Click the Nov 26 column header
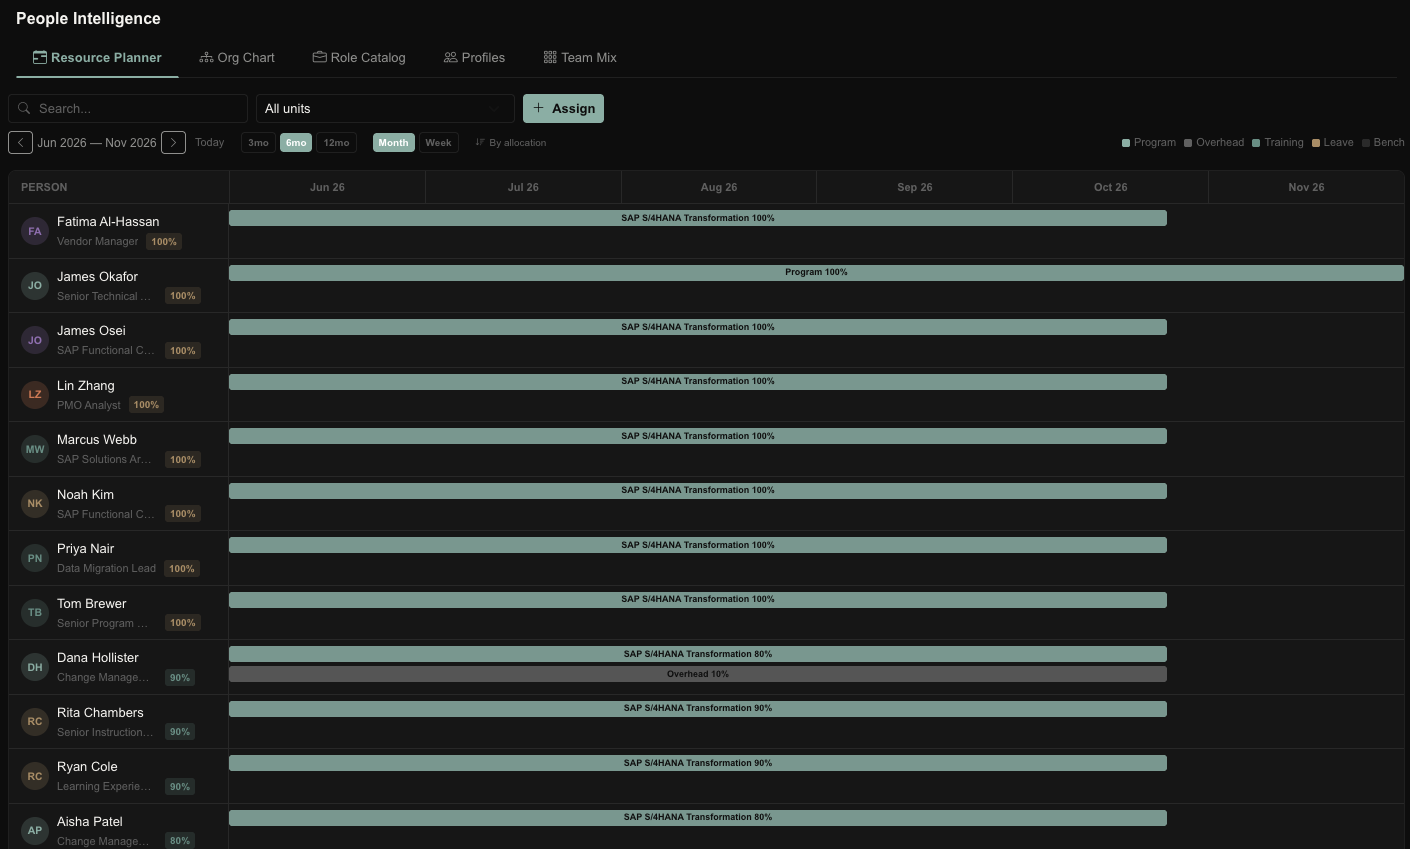1410x849 pixels. pyautogui.click(x=1306, y=187)
